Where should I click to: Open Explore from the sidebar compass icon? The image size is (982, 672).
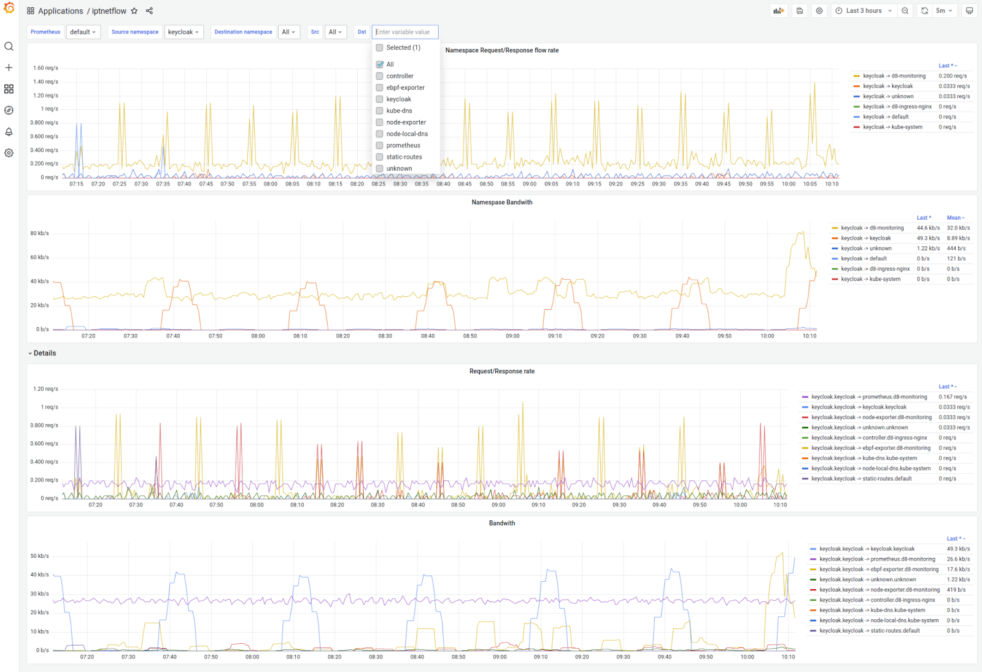8,110
